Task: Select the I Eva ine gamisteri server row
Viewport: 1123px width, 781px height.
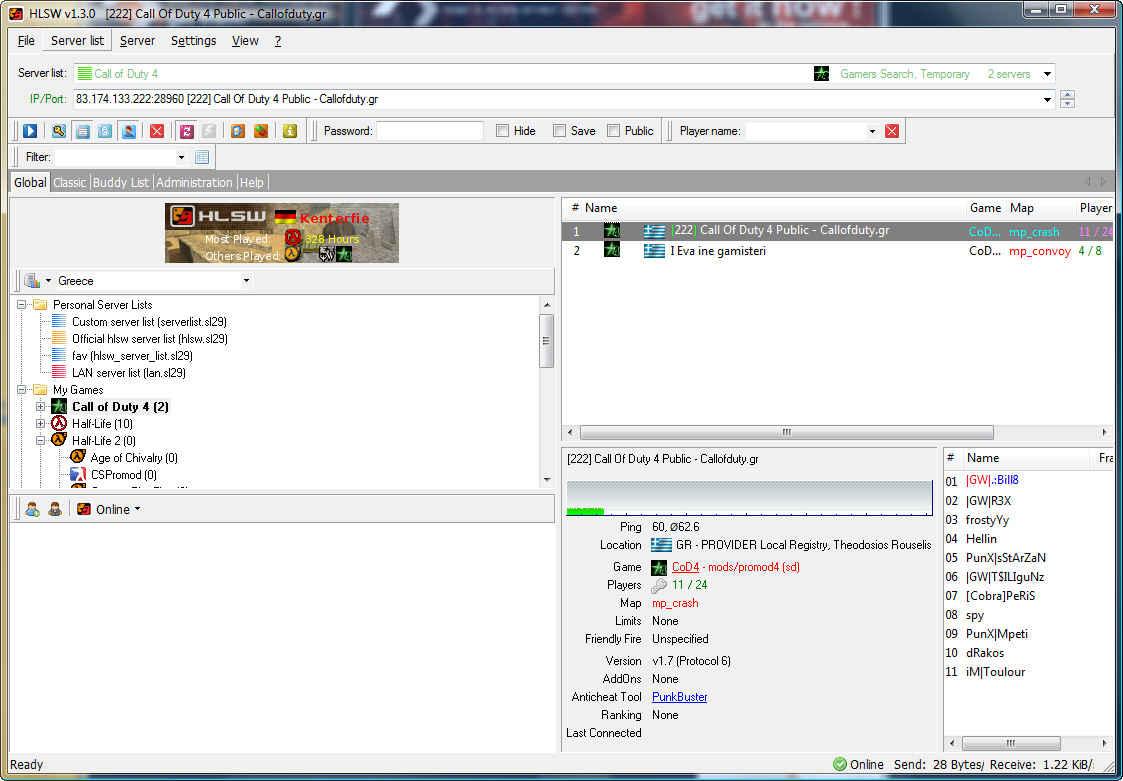Action: (838, 251)
